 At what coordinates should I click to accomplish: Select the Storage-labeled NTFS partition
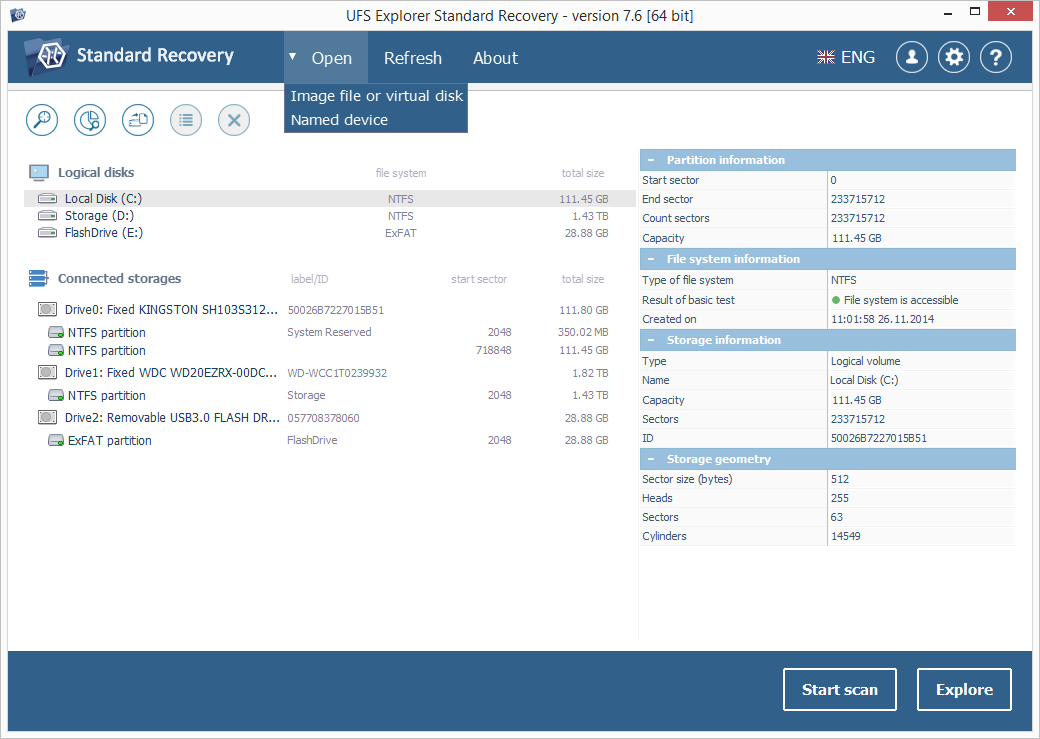coord(329,395)
